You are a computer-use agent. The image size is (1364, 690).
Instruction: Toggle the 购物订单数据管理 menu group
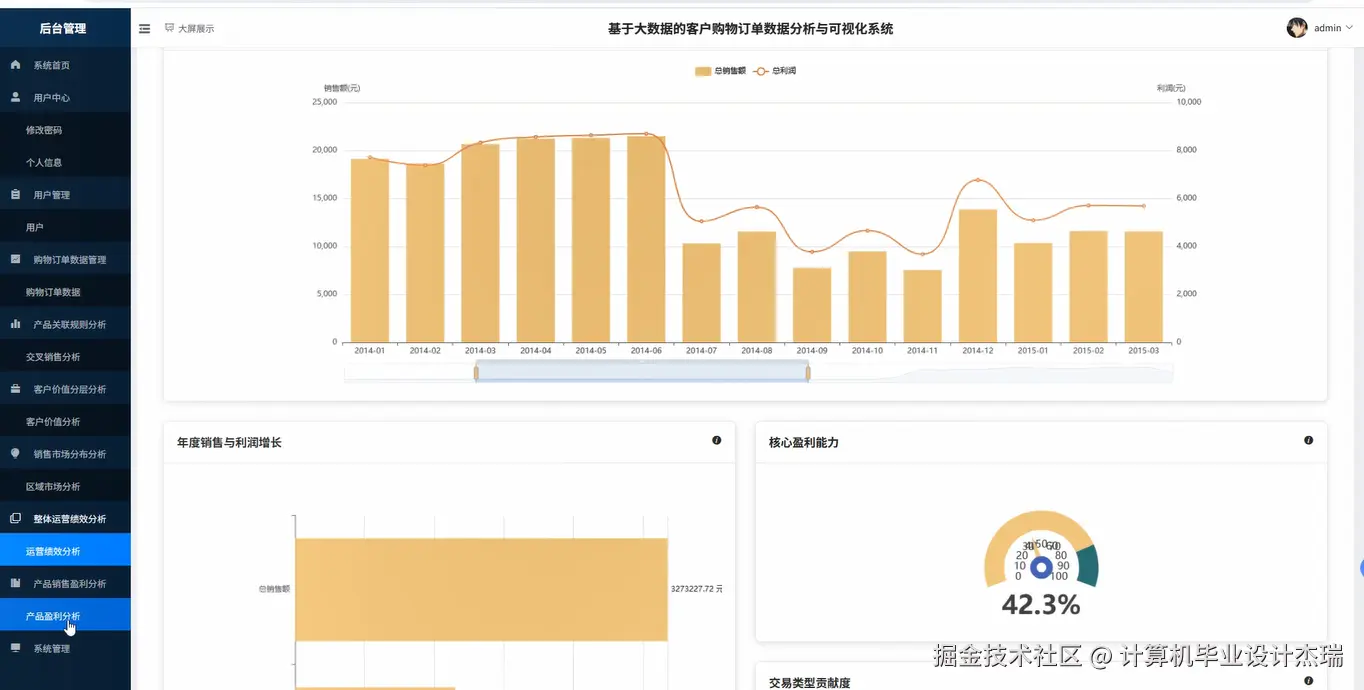[x=65, y=260]
